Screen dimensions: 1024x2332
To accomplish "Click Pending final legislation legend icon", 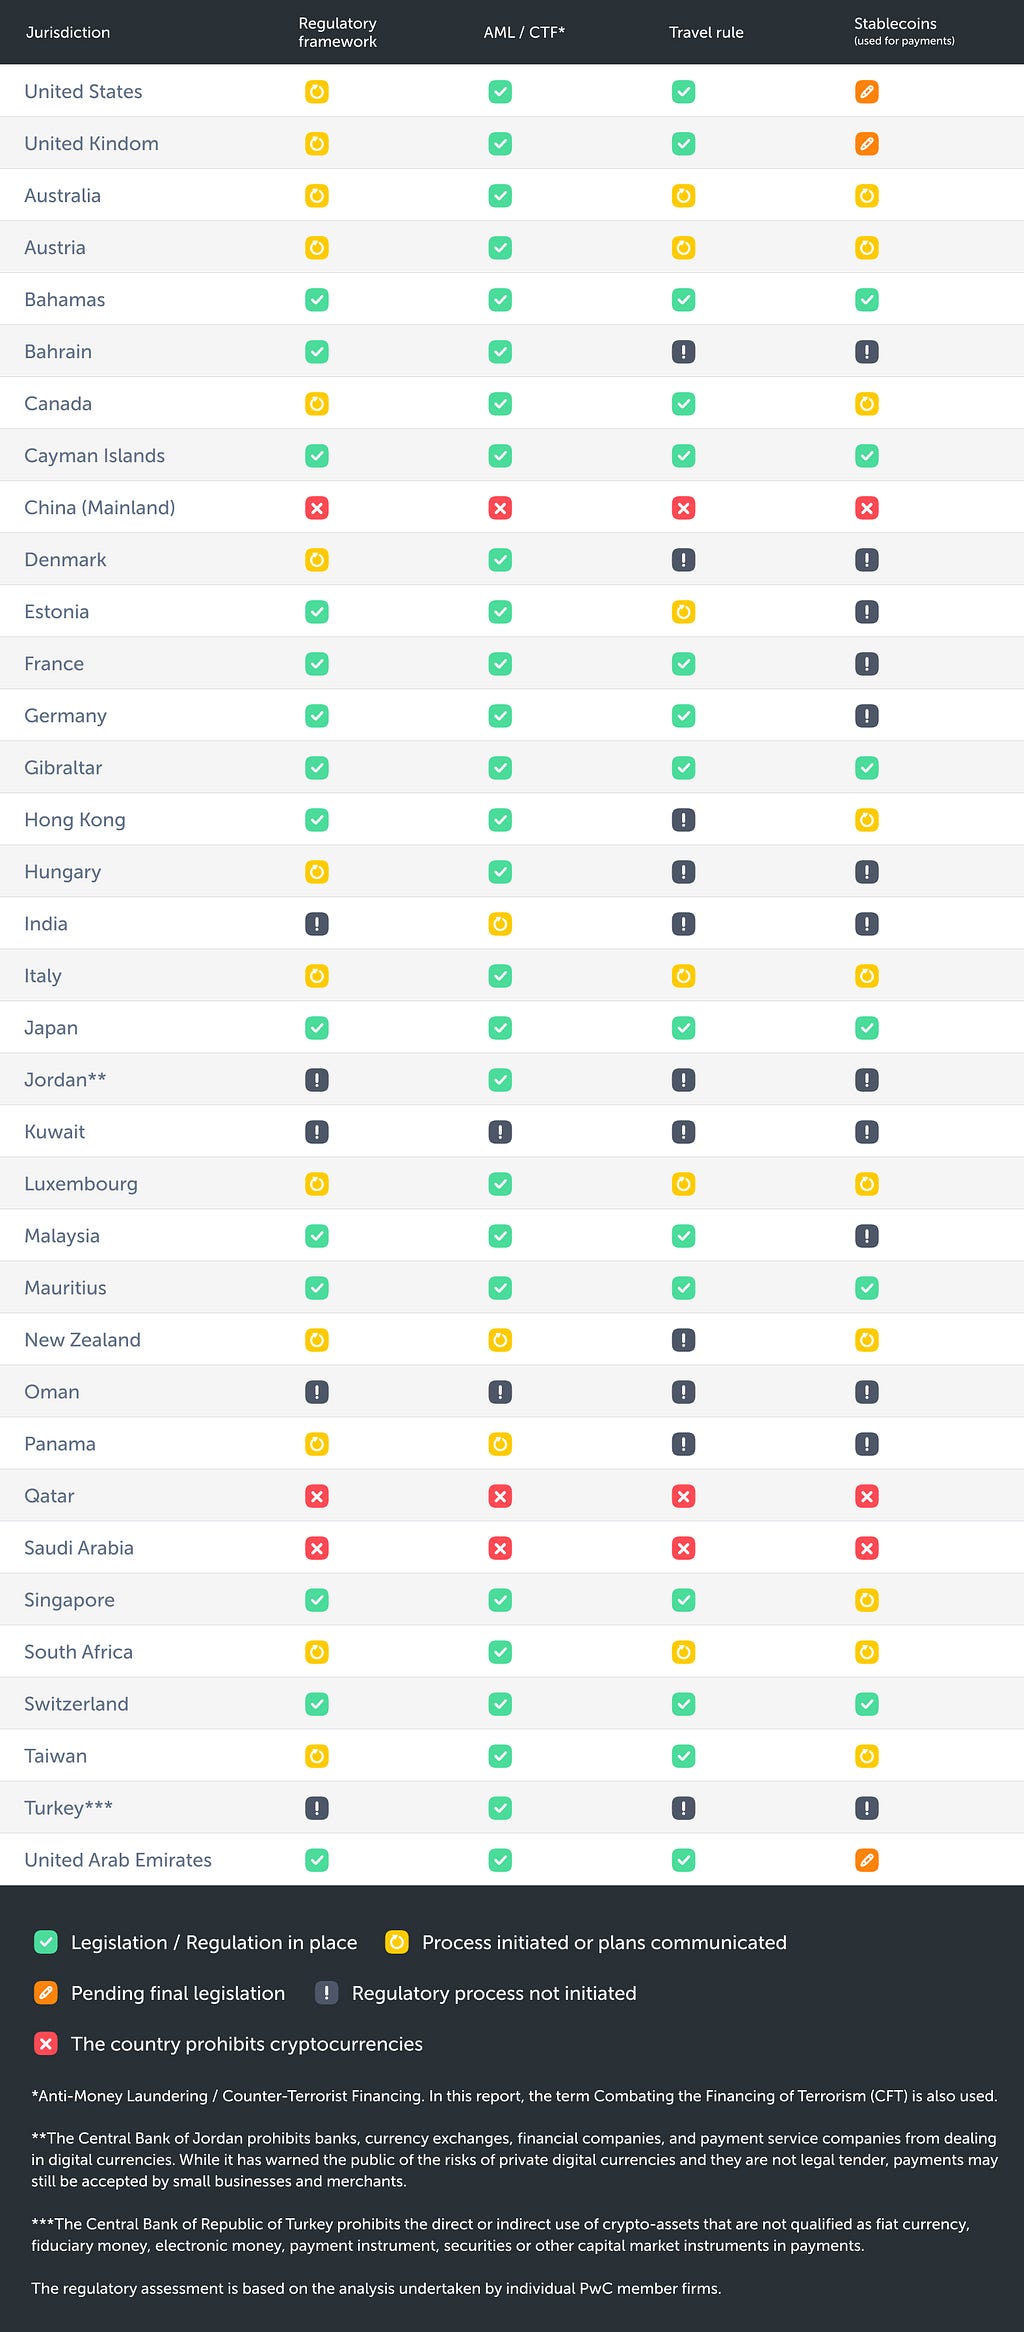I will [x=46, y=1993].
